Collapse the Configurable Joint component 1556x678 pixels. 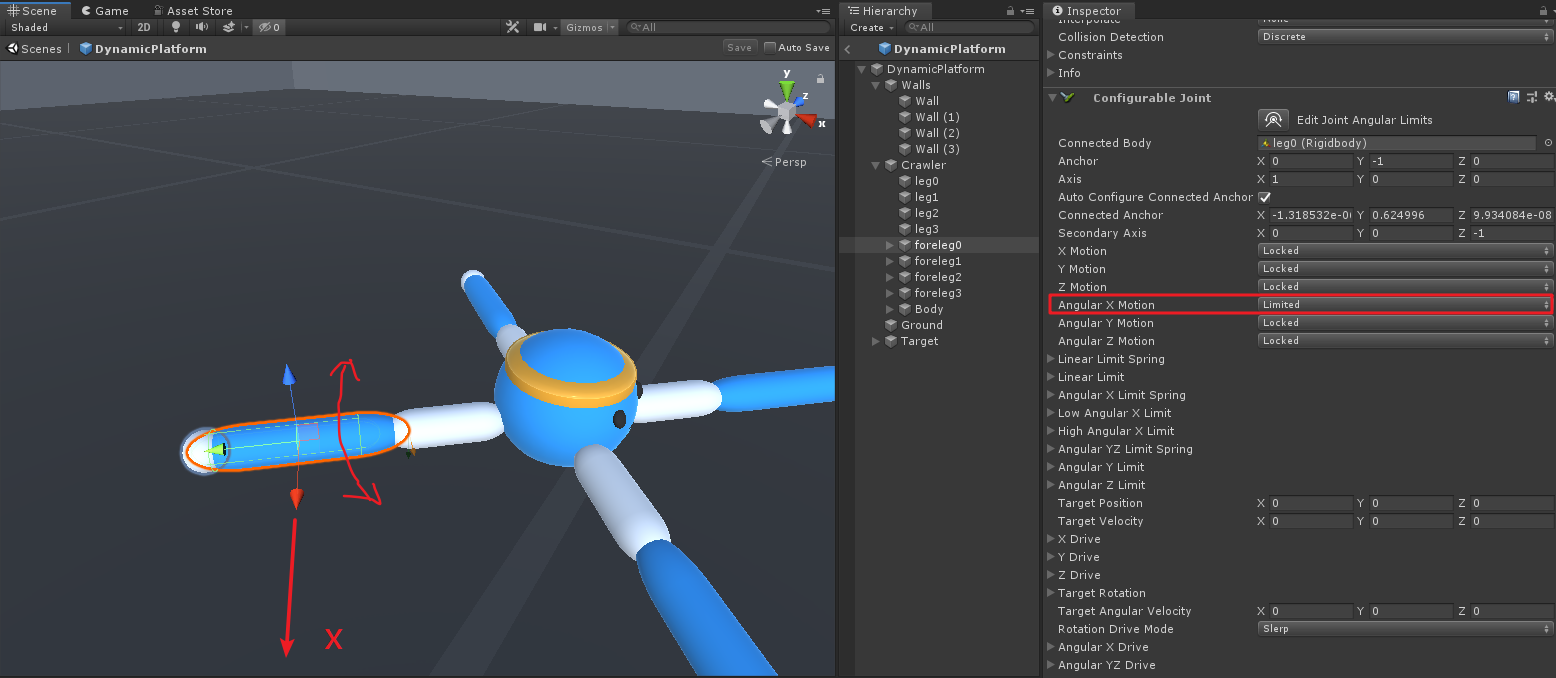tap(1051, 98)
